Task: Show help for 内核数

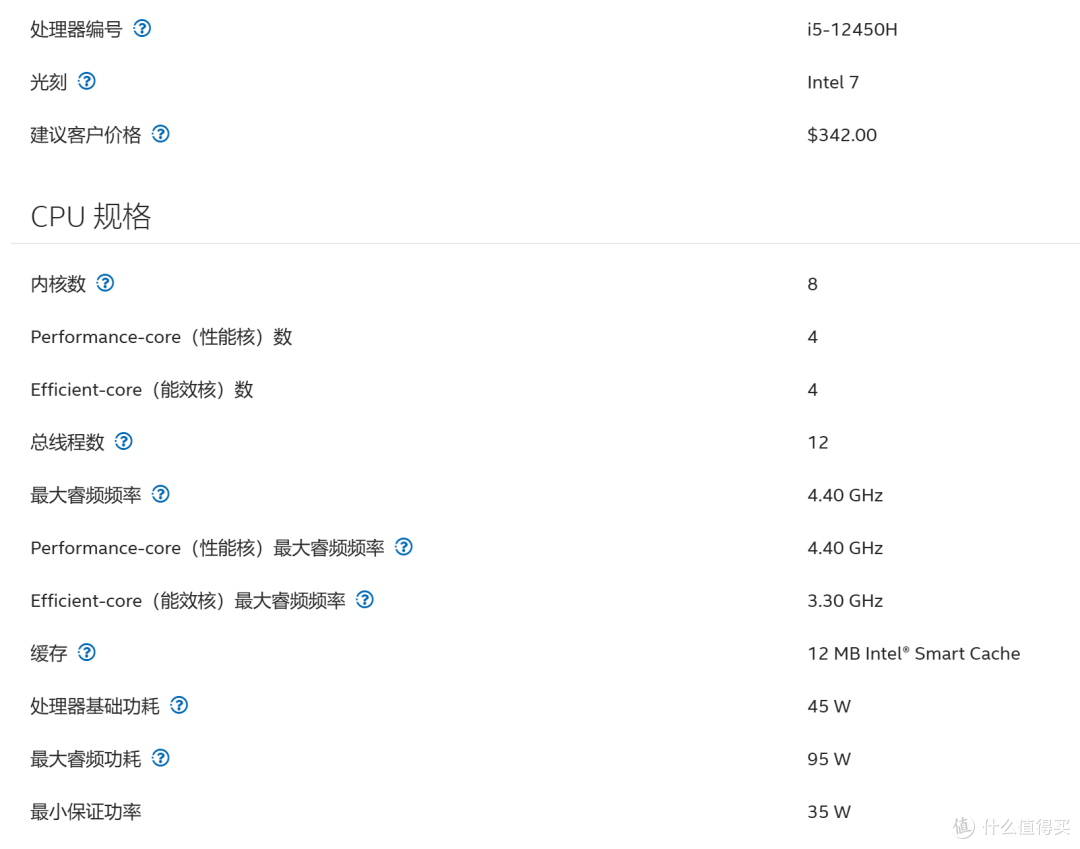Action: click(105, 283)
